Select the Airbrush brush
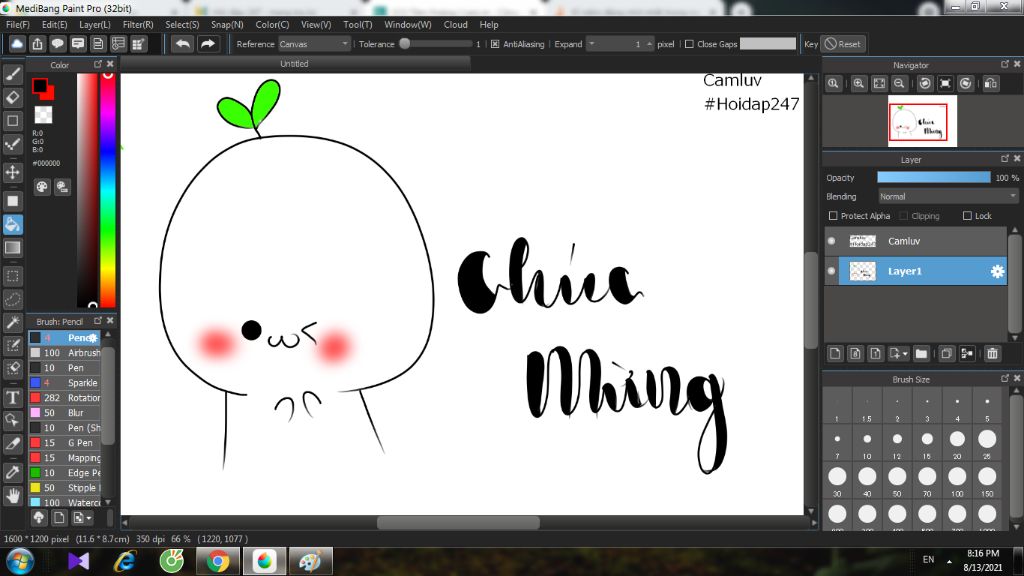The image size is (1024, 576). (65, 353)
